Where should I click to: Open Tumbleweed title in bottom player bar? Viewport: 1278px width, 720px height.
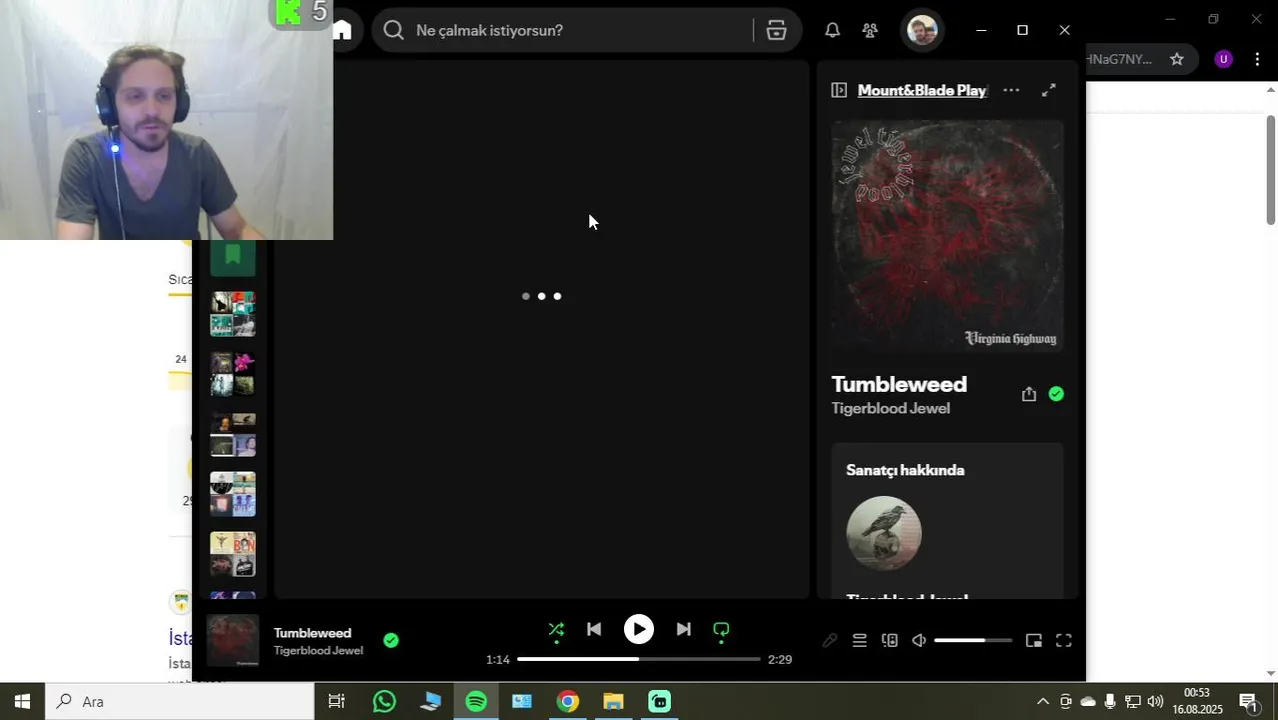point(312,633)
